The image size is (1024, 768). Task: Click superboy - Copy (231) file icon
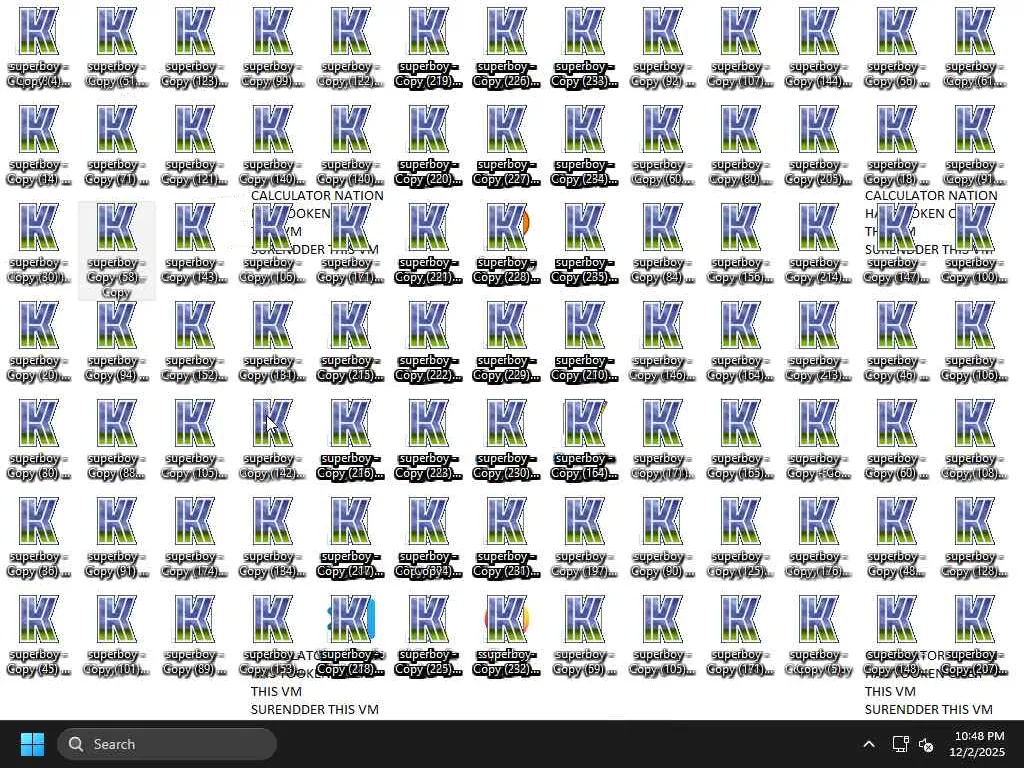pyautogui.click(x=506, y=537)
